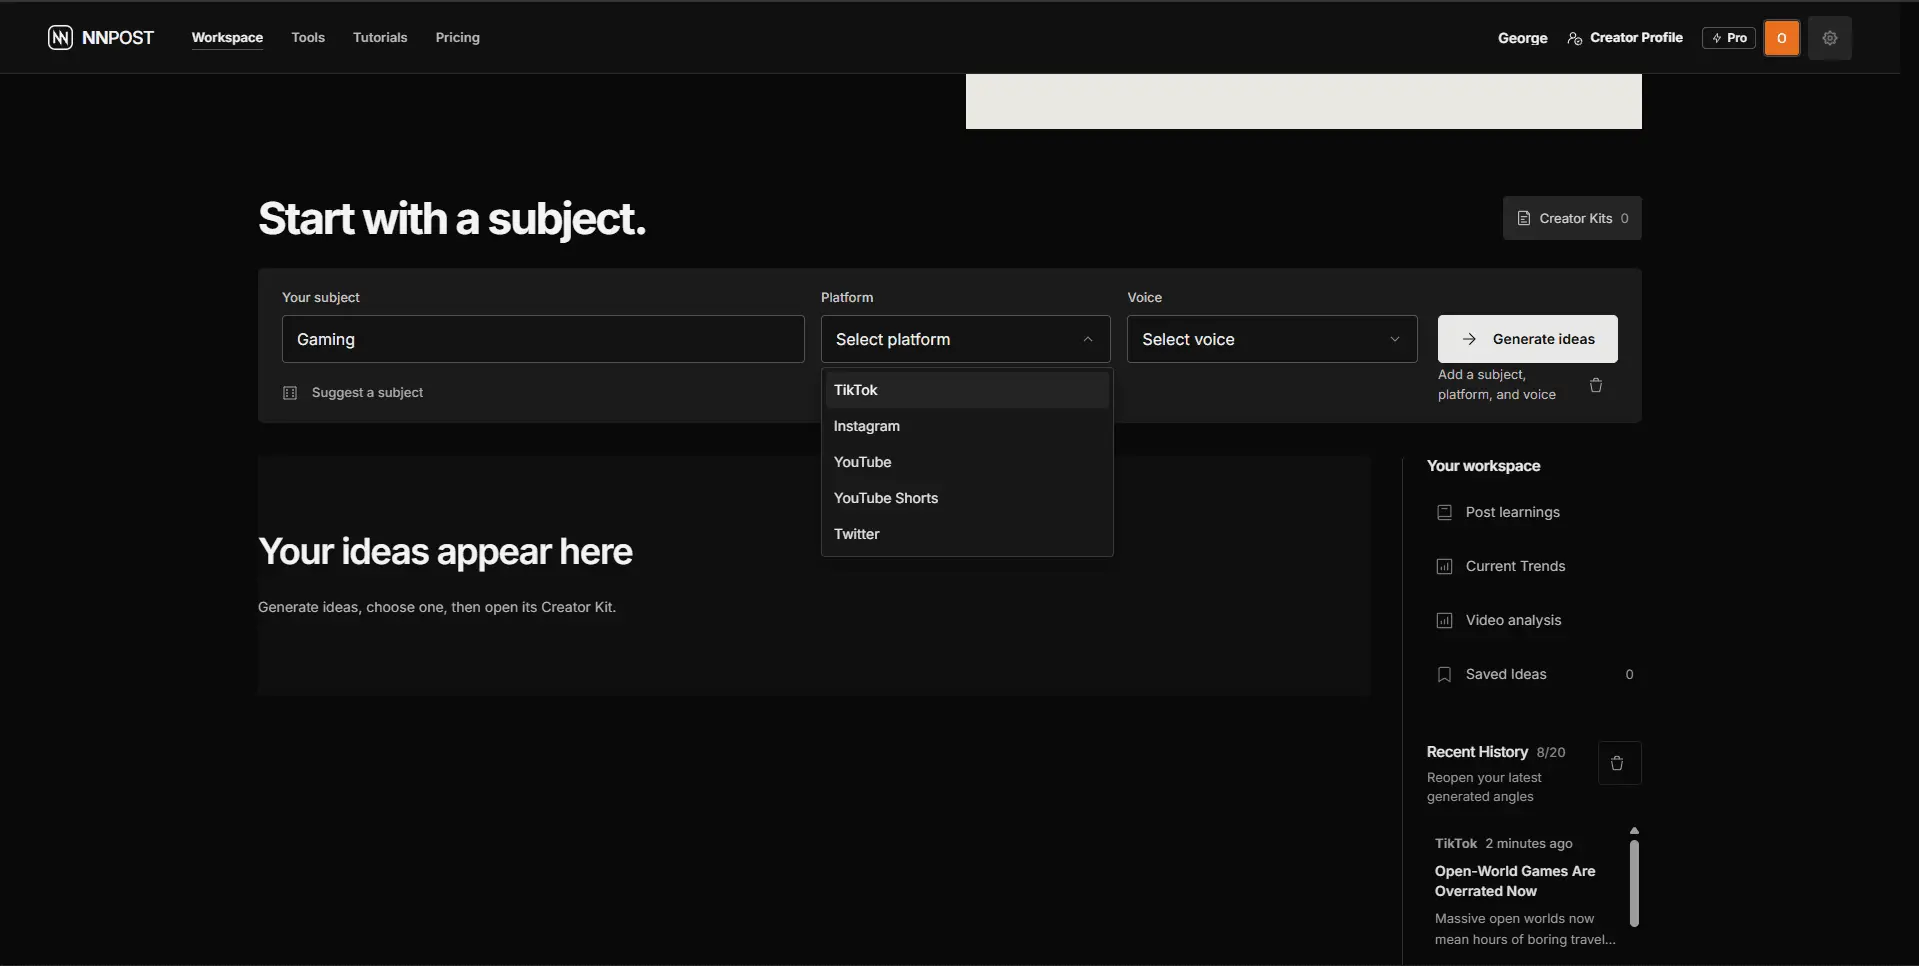The height and width of the screenshot is (966, 1919).
Task: Click the Suggest a subject link
Action: click(367, 393)
